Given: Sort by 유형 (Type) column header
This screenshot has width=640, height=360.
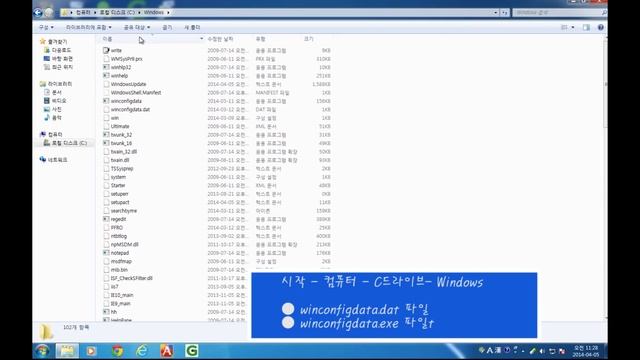Looking at the screenshot, I should 260,39.
